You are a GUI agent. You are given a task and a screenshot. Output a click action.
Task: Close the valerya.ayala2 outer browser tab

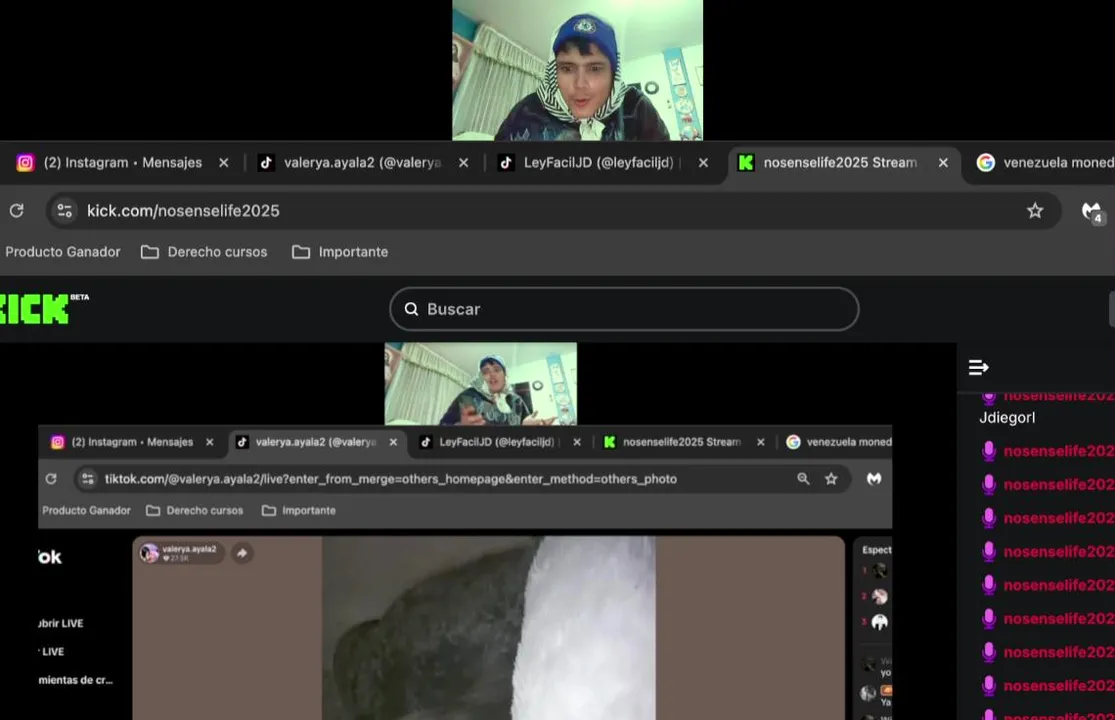click(464, 163)
